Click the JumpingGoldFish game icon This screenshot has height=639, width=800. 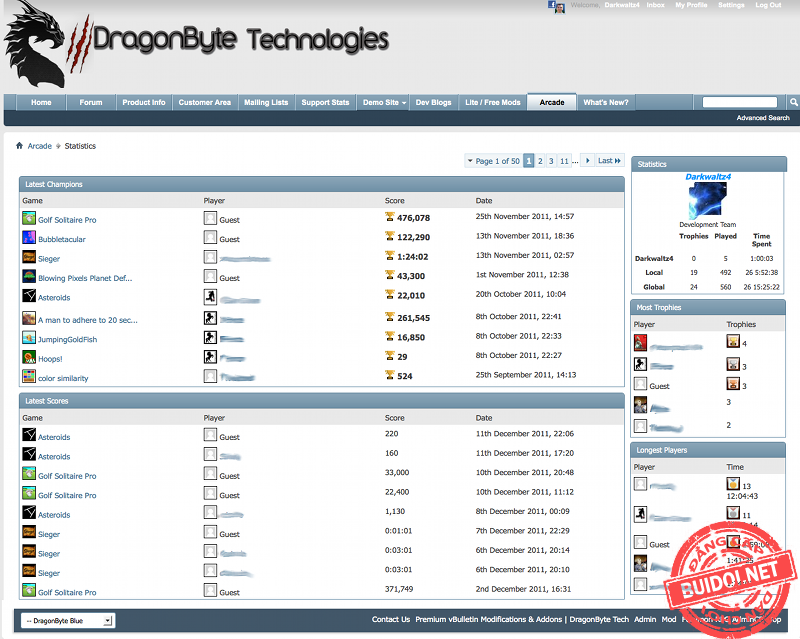pyautogui.click(x=29, y=338)
